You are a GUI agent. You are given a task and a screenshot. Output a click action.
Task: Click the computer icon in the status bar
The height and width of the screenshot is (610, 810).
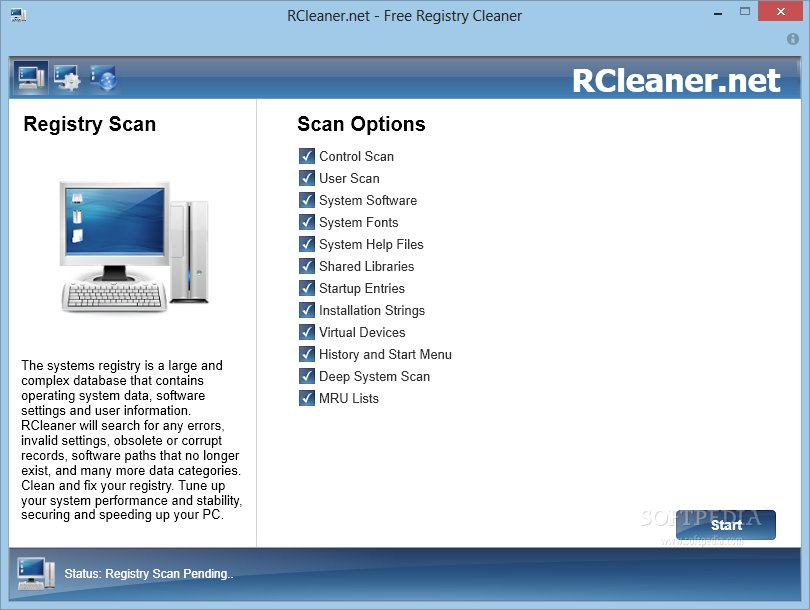pyautogui.click(x=36, y=573)
